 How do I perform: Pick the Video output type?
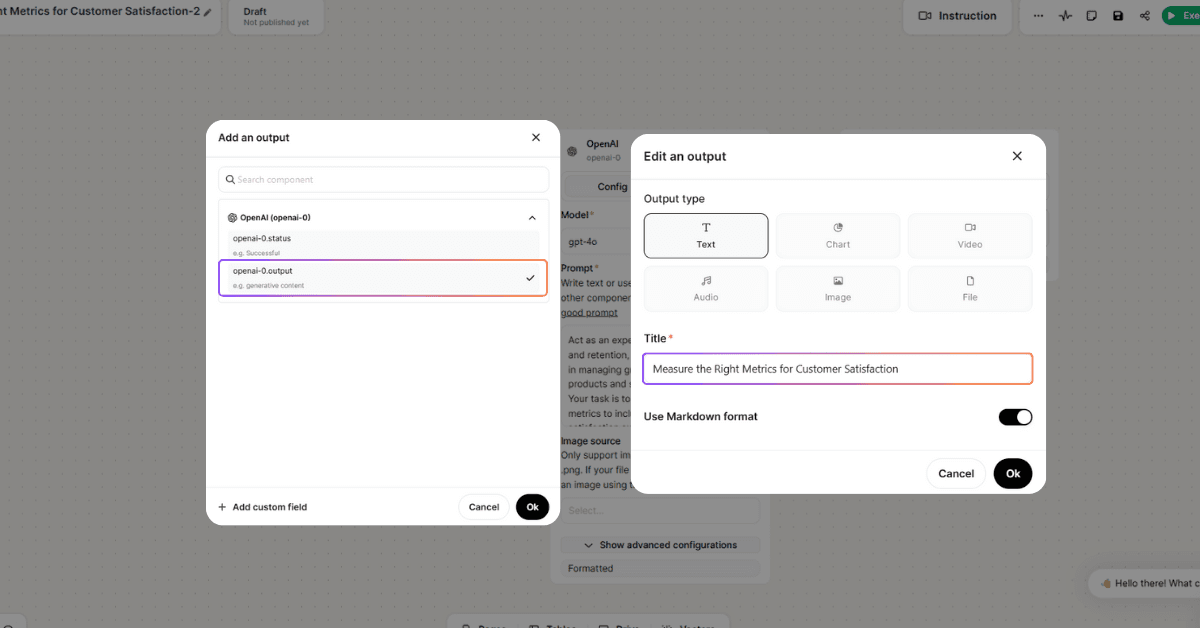pos(969,236)
